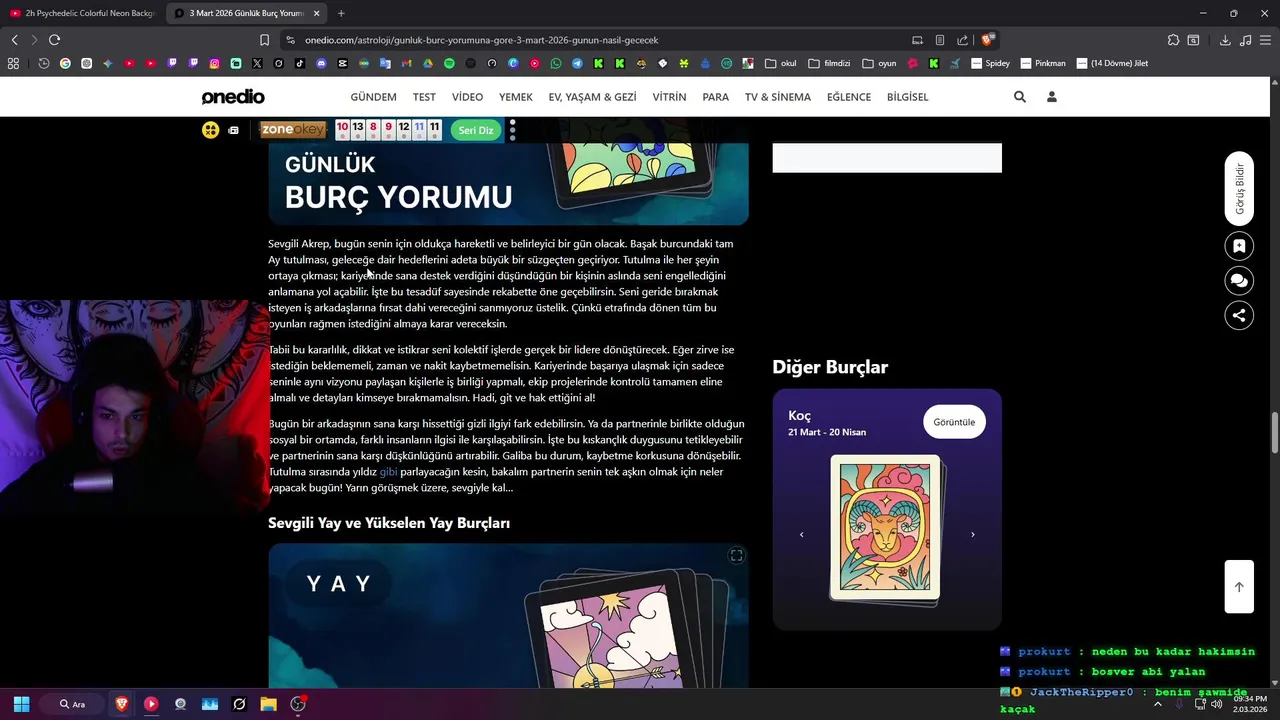Switch to the 2h Psychedelic Colorful Neon tab
1280x720 pixels.
[83, 13]
